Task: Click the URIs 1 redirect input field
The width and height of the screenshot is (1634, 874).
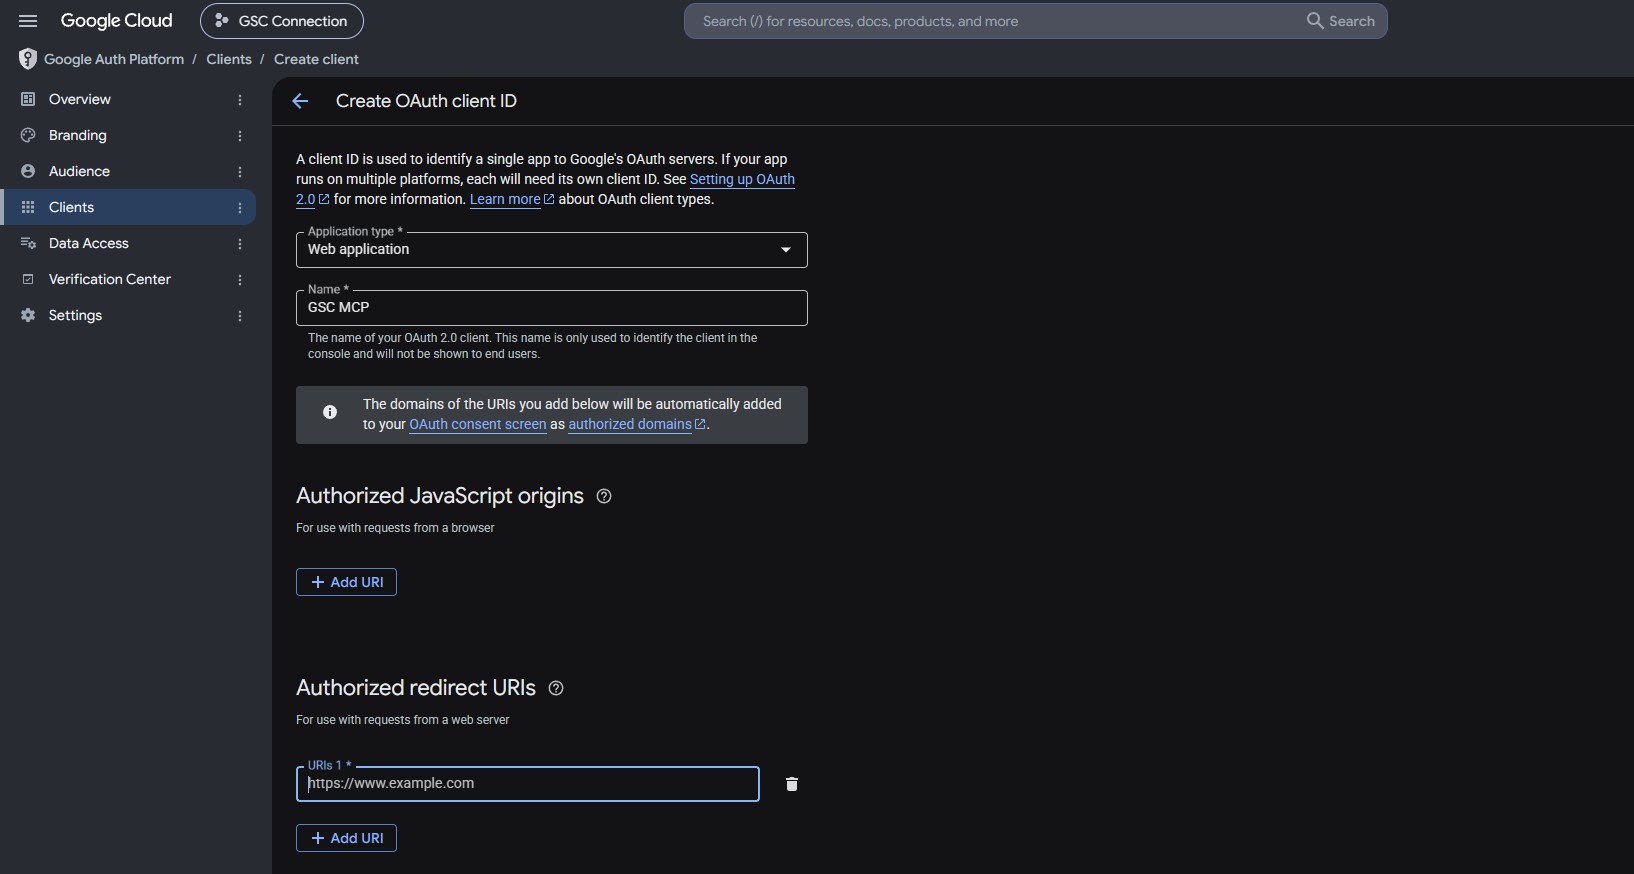Action: 528,784
